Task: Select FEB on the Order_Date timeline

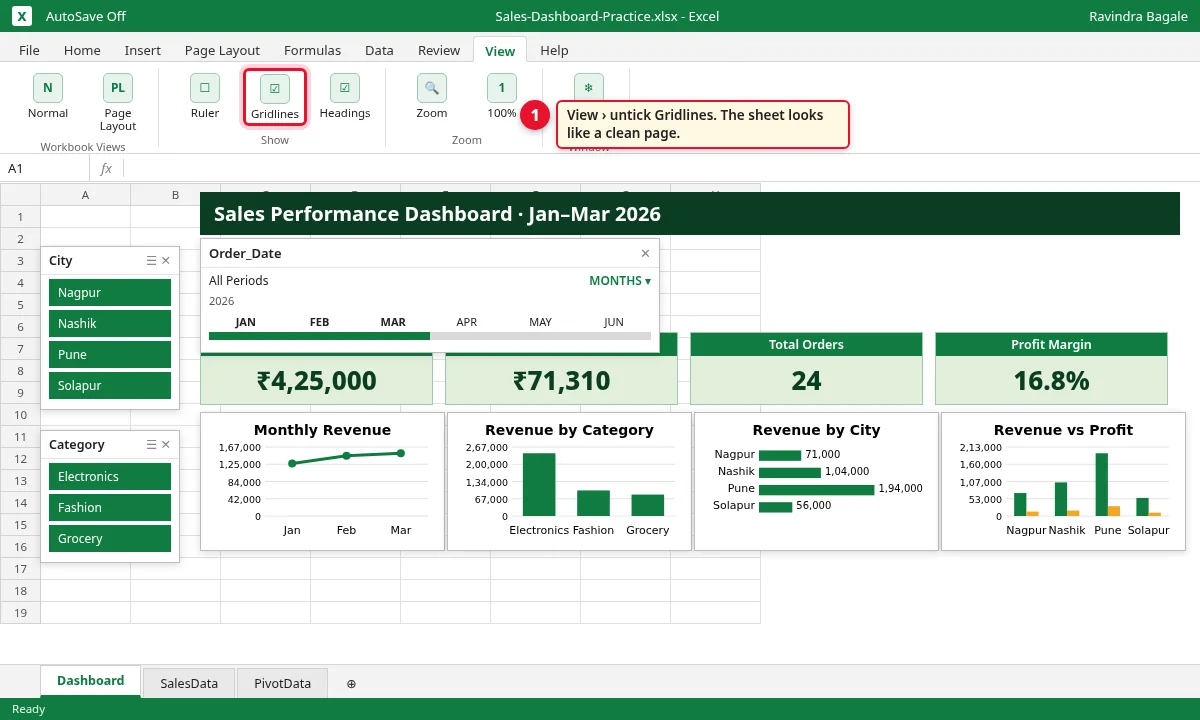Action: tap(320, 322)
